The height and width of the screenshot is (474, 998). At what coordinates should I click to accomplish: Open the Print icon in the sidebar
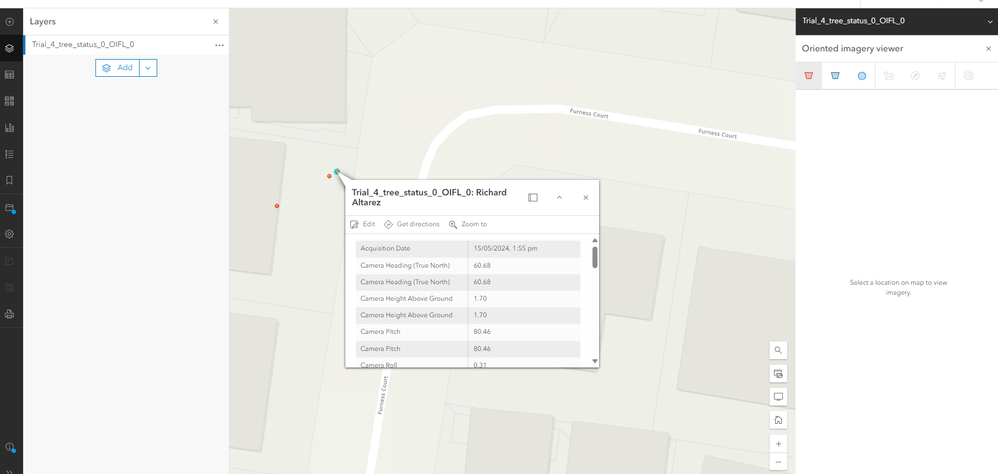(10, 314)
